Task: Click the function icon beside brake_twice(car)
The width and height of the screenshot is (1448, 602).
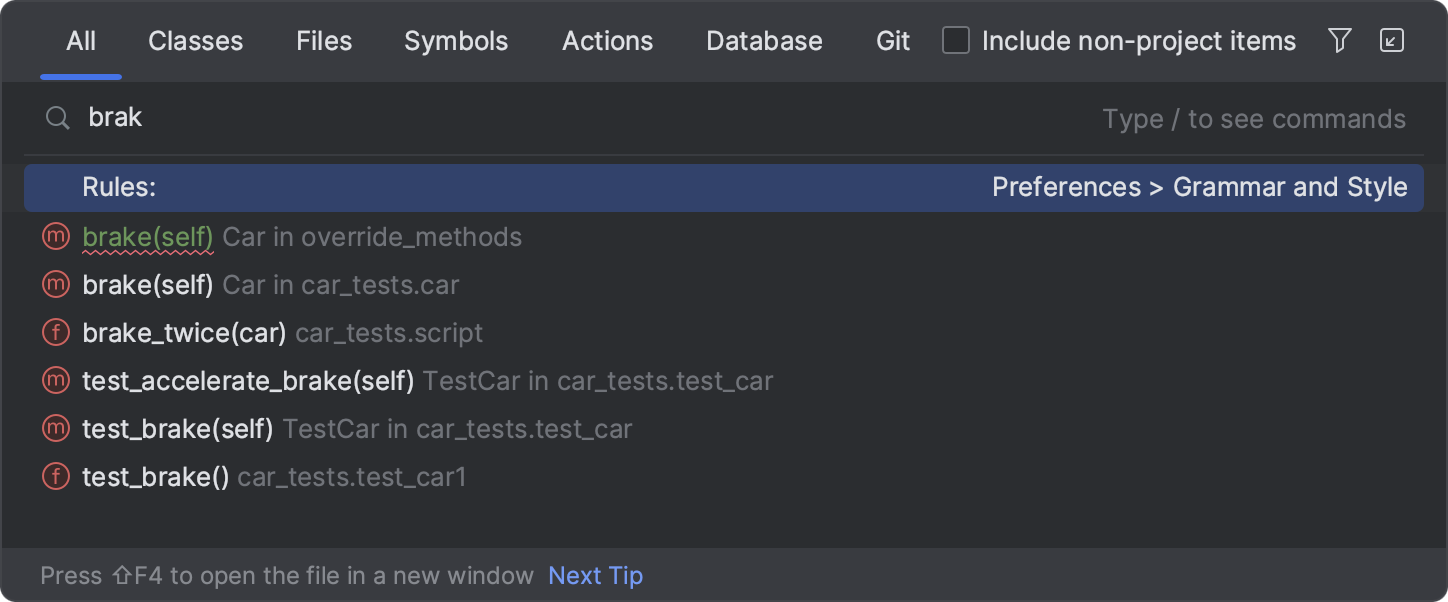Action: point(55,332)
